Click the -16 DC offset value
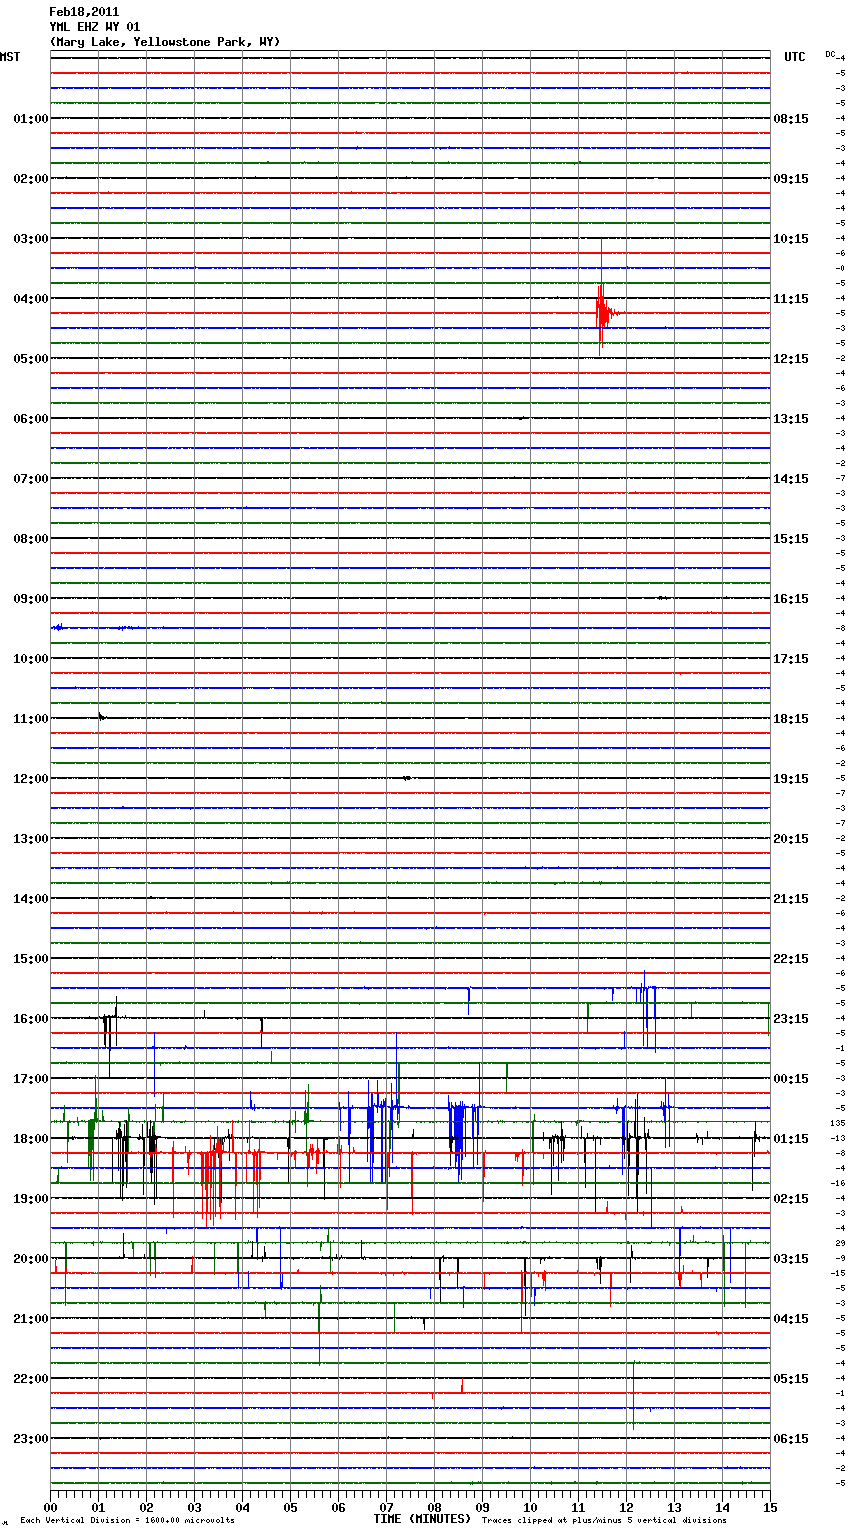The image size is (850, 1534). pyautogui.click(x=838, y=1183)
